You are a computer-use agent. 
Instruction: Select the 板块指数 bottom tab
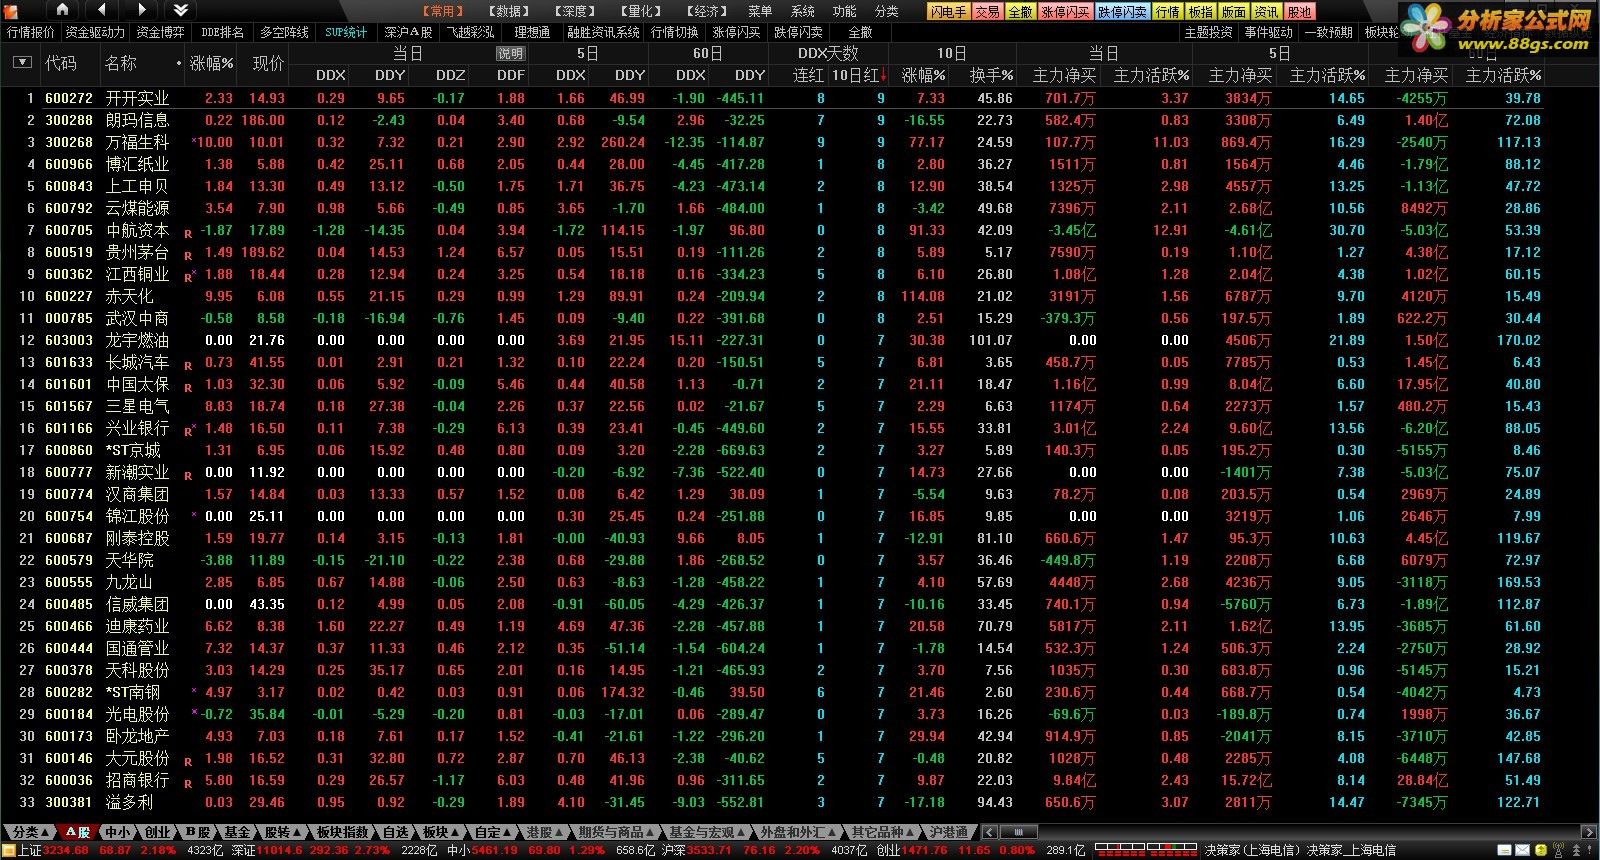point(341,832)
